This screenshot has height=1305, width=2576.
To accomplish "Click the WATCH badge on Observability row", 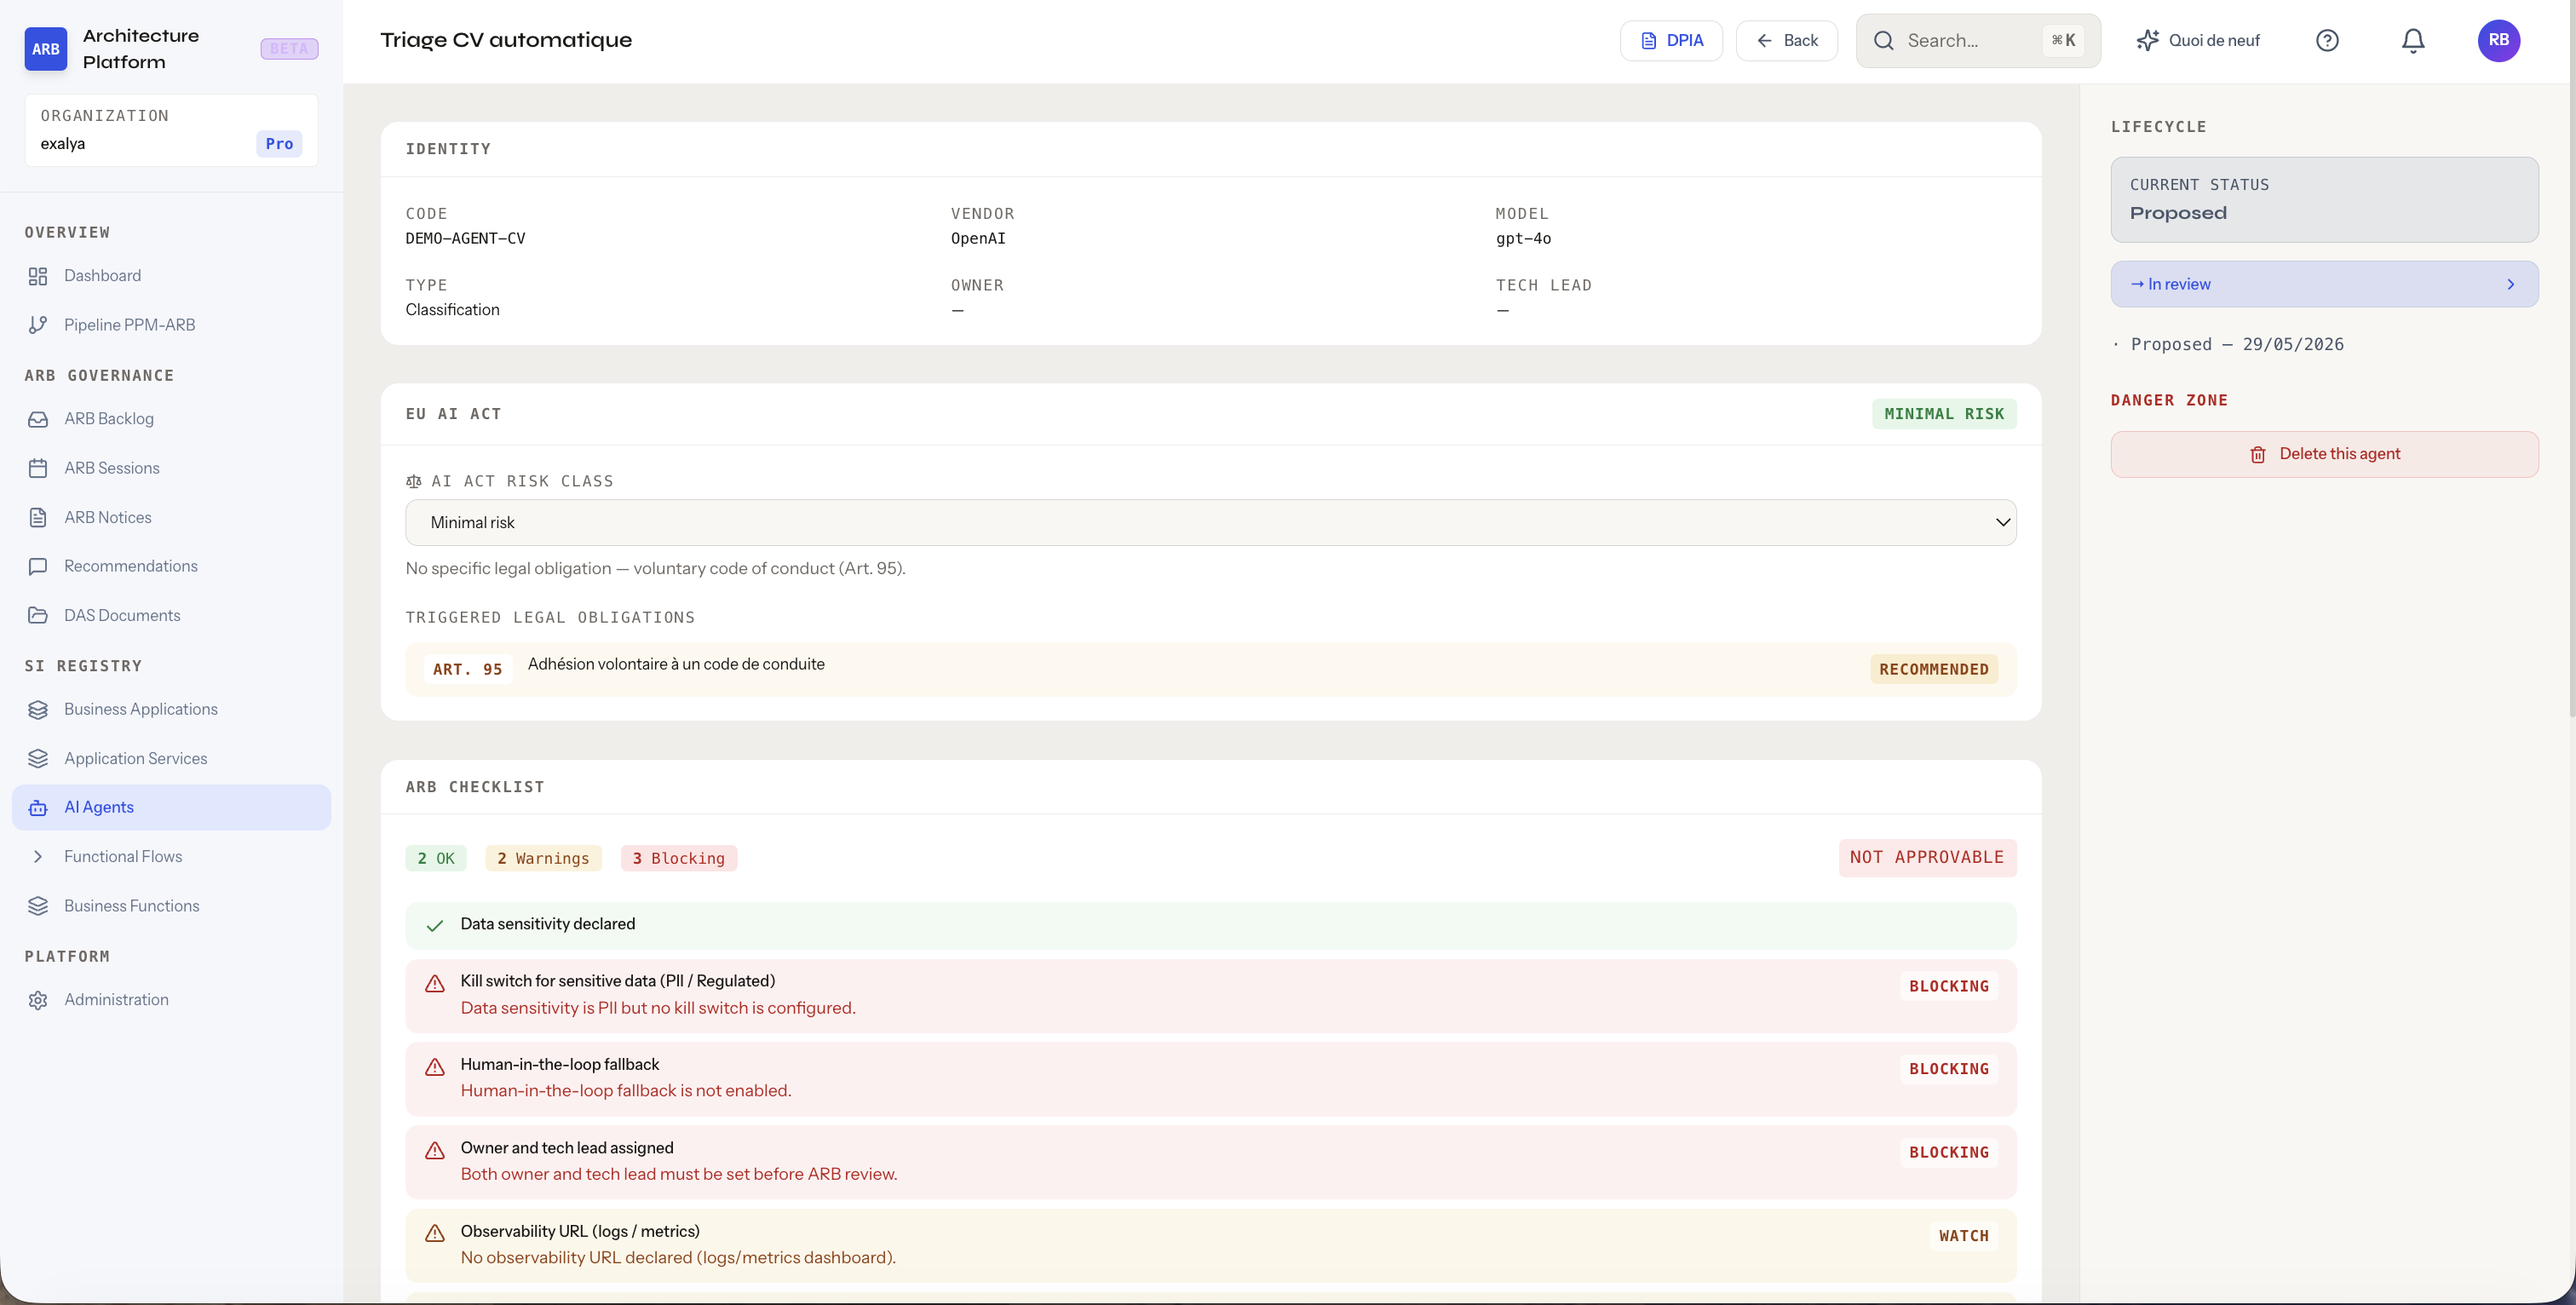I will [1964, 1236].
